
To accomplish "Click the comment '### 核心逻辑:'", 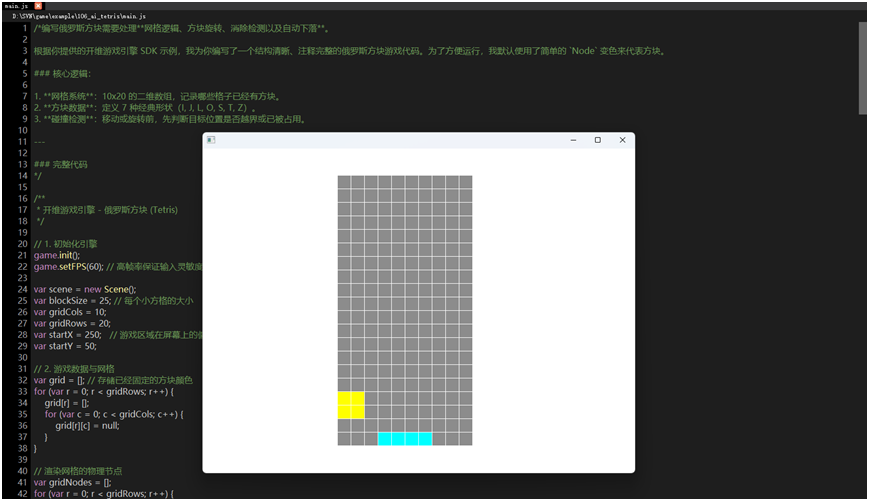I will [x=62, y=74].
